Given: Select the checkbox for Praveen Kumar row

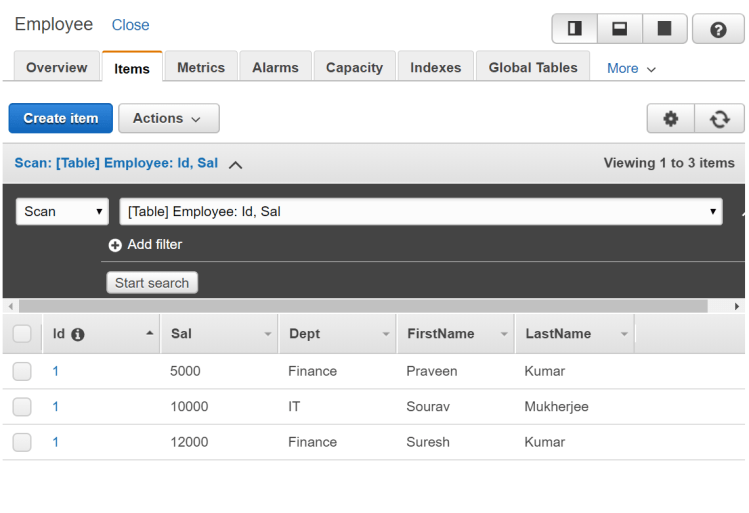Looking at the screenshot, I should point(22,371).
